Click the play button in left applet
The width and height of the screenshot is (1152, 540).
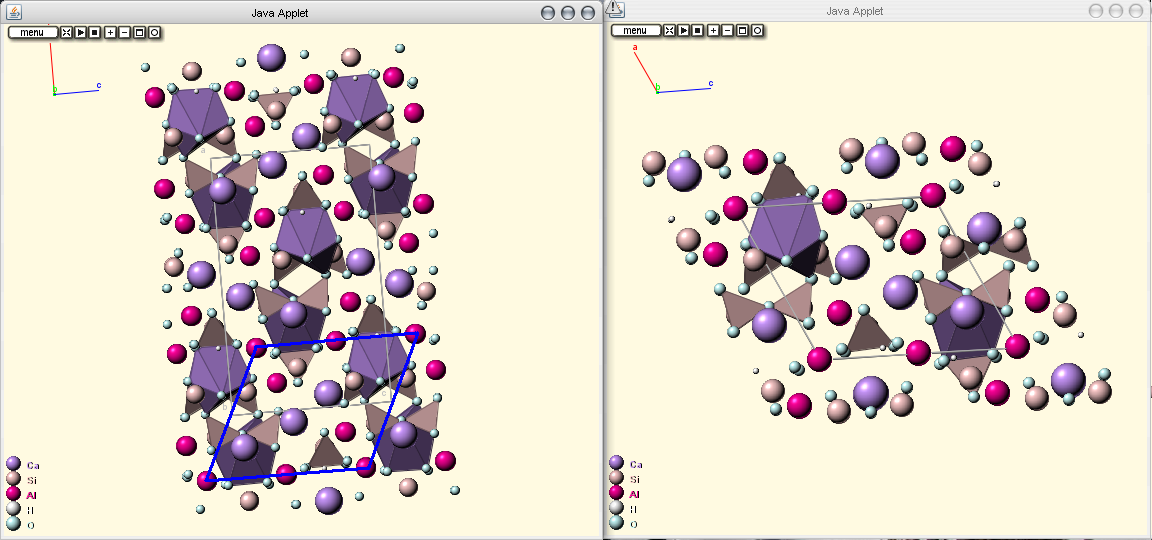pos(80,32)
